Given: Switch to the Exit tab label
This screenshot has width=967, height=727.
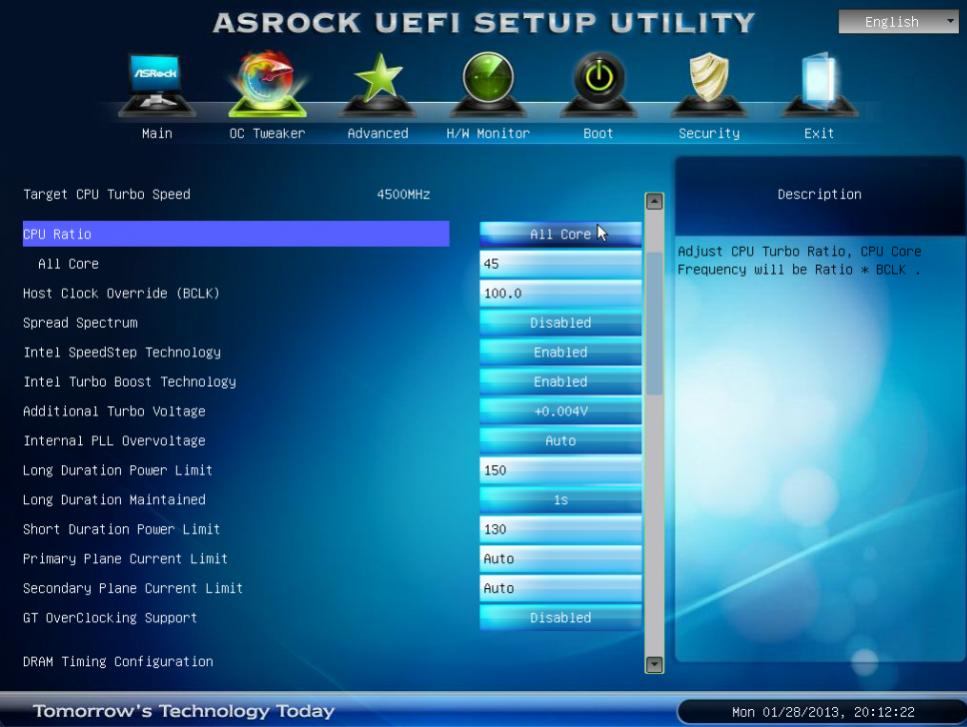Looking at the screenshot, I should click(x=819, y=133).
